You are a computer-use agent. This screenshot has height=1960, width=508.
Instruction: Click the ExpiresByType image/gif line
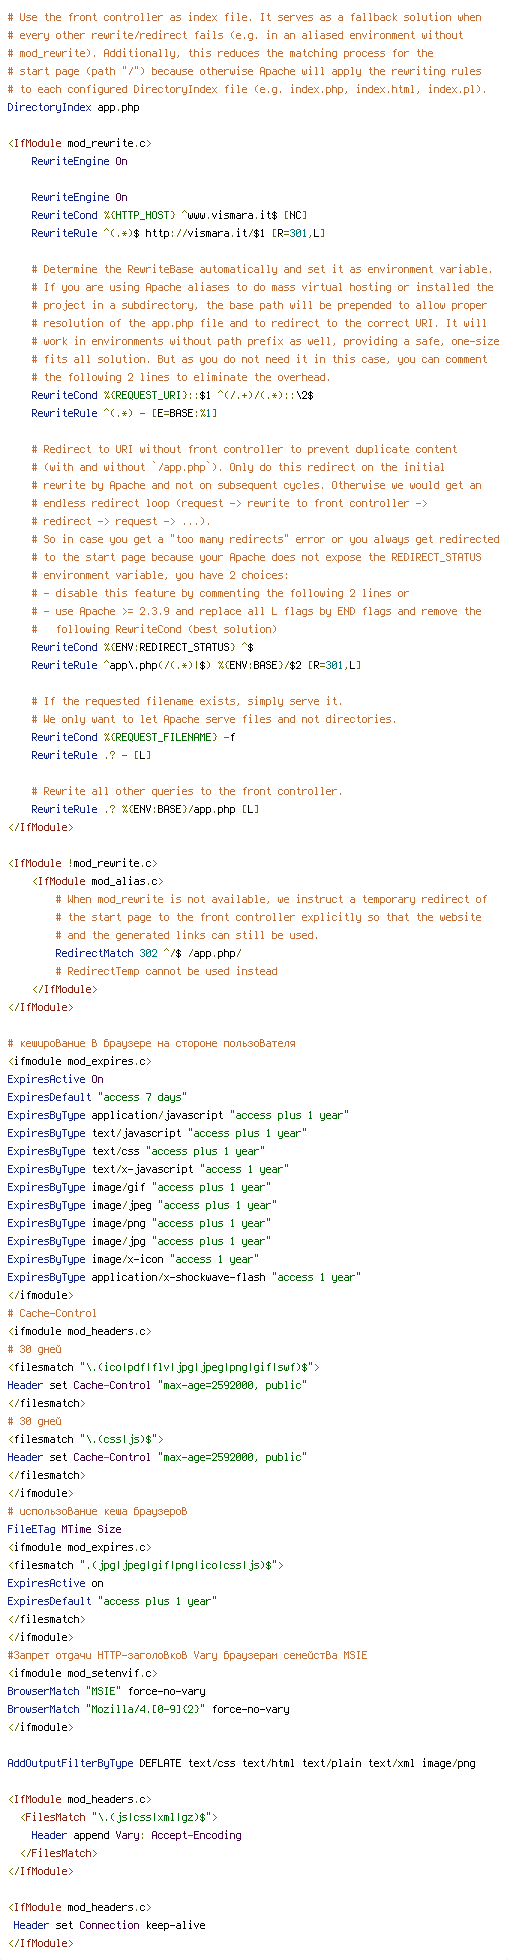point(139,1187)
